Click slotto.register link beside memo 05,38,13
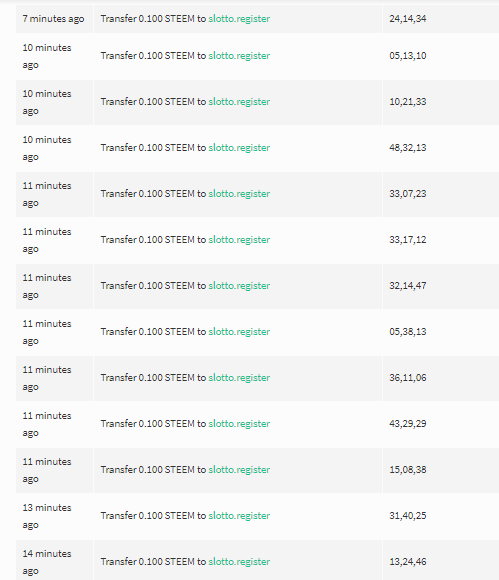The width and height of the screenshot is (499, 580). 239,332
